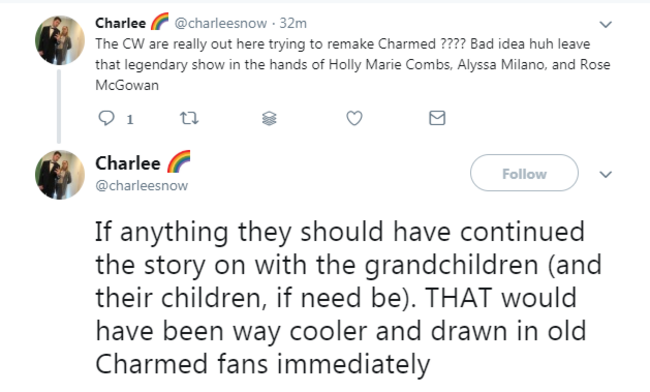Open @charleesnow handle below large name

[x=141, y=185]
